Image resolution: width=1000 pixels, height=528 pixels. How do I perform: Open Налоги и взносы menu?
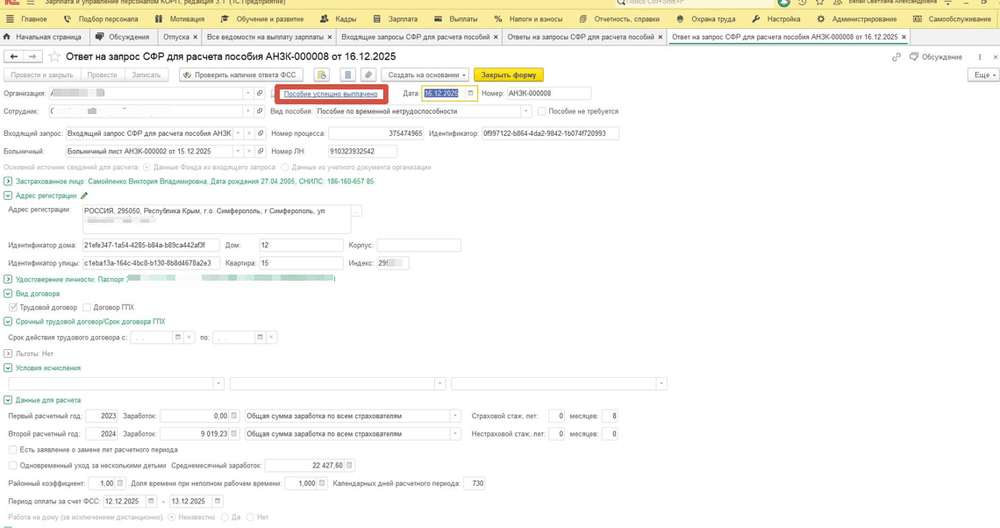pos(529,19)
